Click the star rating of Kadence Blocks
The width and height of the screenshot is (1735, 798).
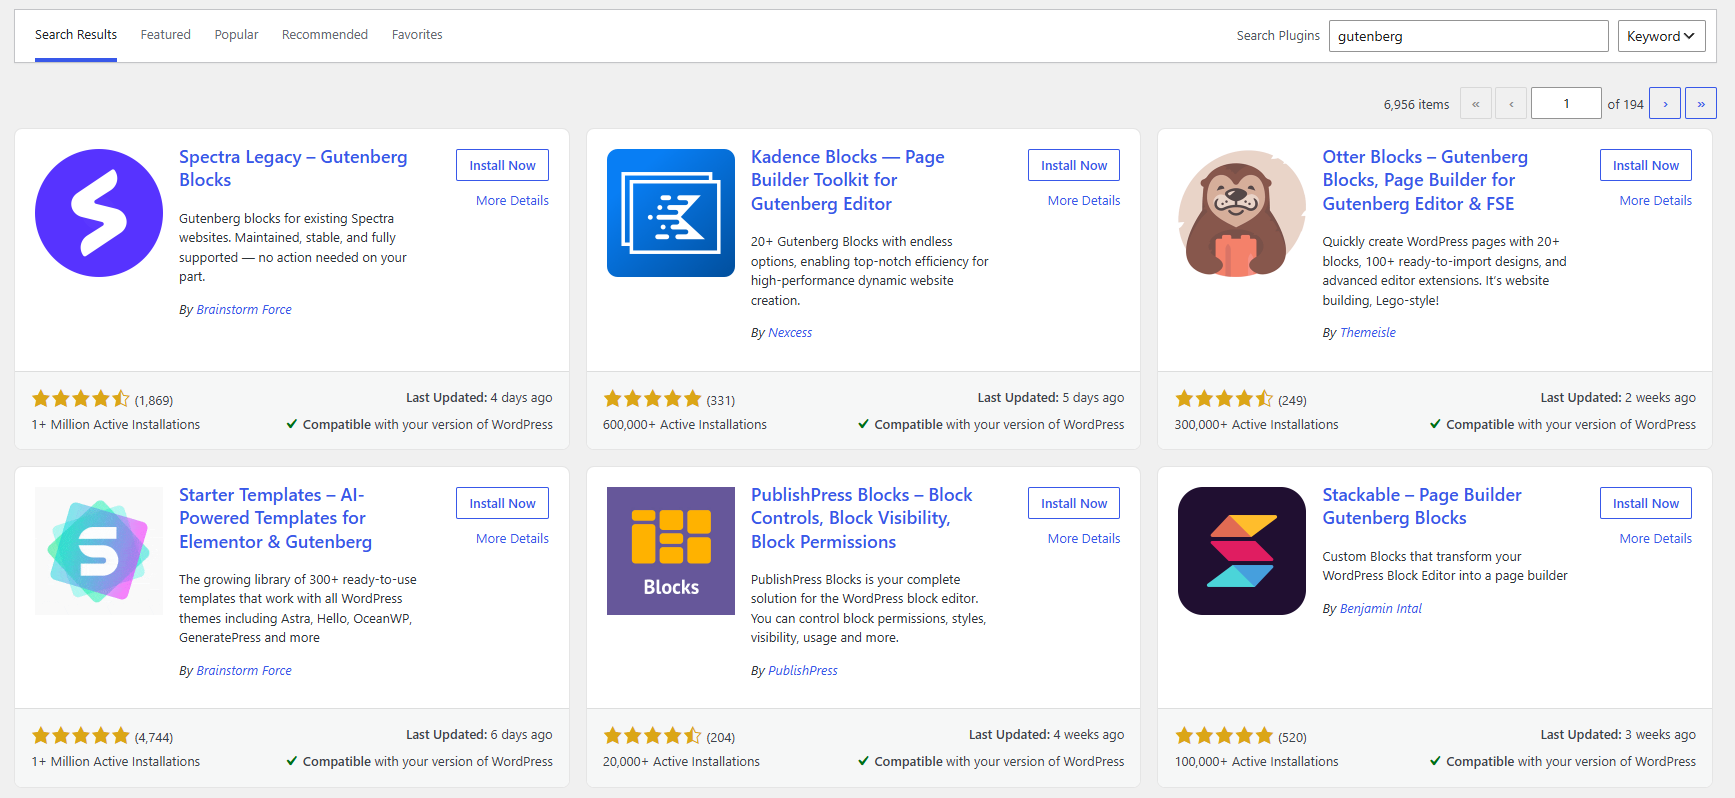[653, 399]
